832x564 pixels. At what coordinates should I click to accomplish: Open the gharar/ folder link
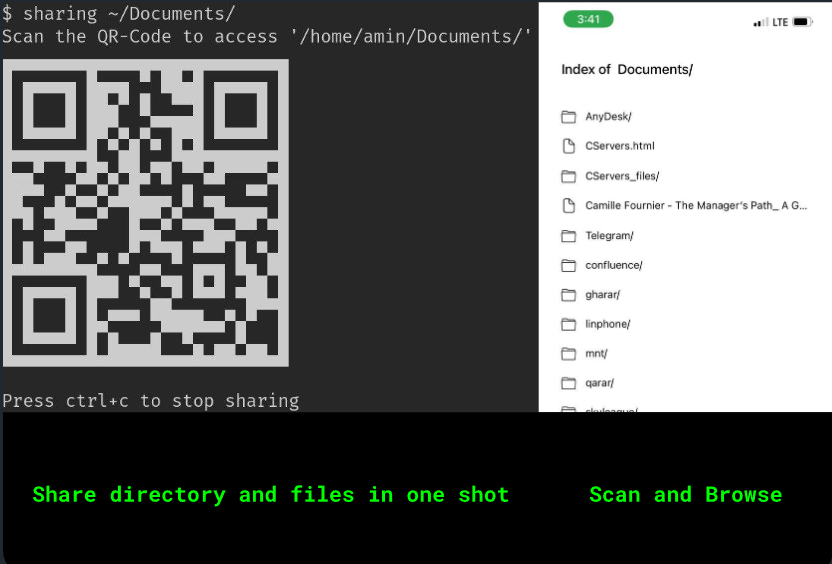point(602,294)
